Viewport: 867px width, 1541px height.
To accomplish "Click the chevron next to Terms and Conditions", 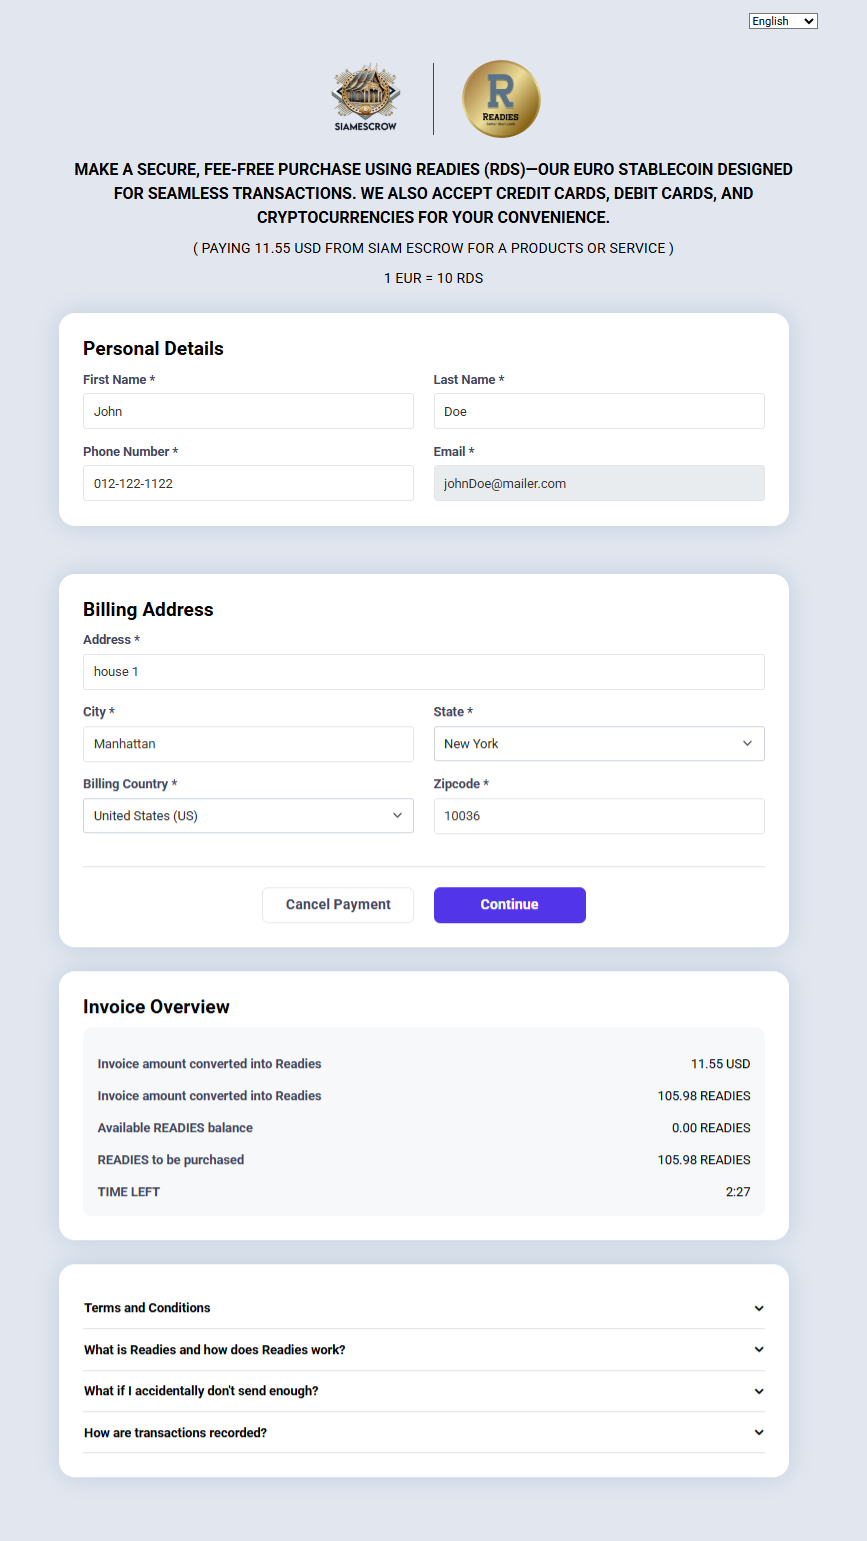I will point(759,1308).
